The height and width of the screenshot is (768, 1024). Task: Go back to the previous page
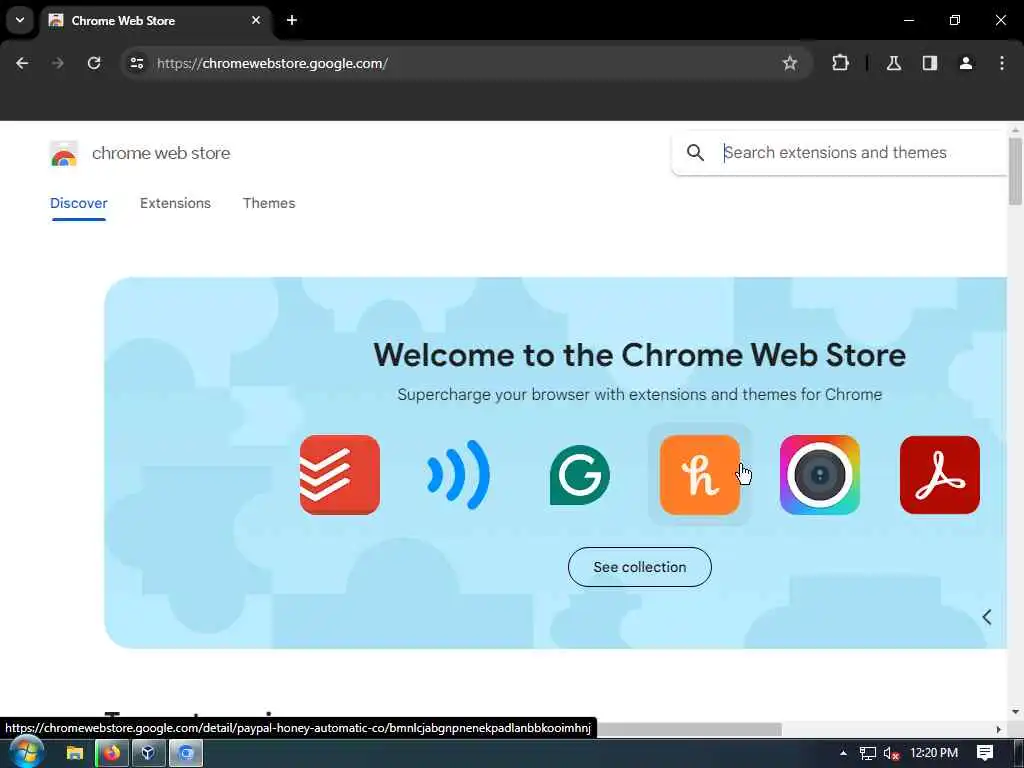pos(22,63)
